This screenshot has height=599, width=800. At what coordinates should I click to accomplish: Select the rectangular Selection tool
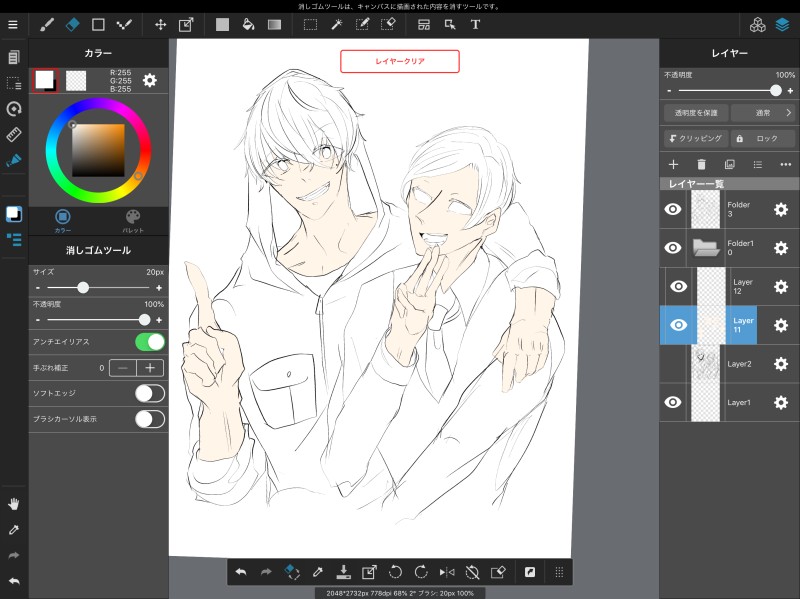pyautogui.click(x=310, y=24)
